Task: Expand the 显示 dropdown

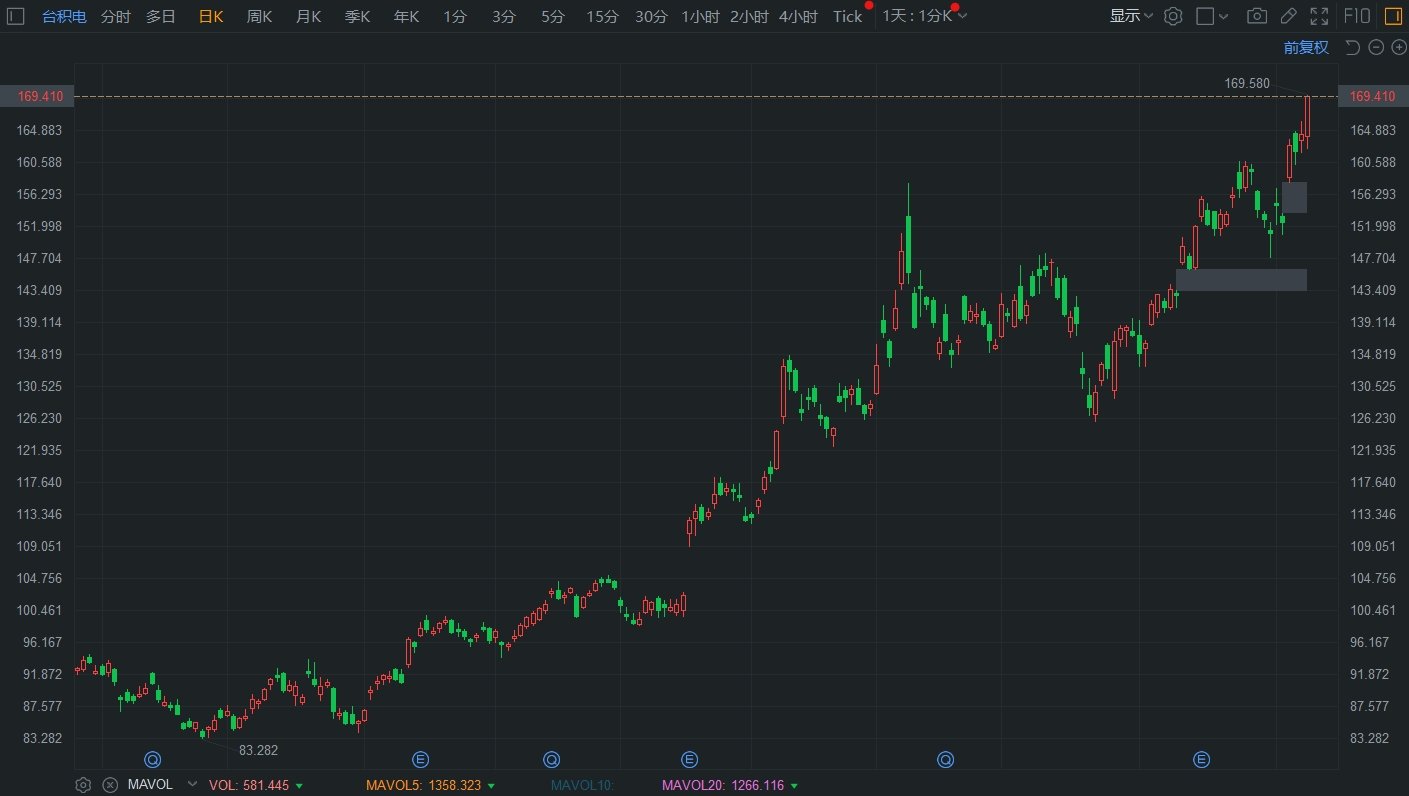Action: pos(1131,16)
